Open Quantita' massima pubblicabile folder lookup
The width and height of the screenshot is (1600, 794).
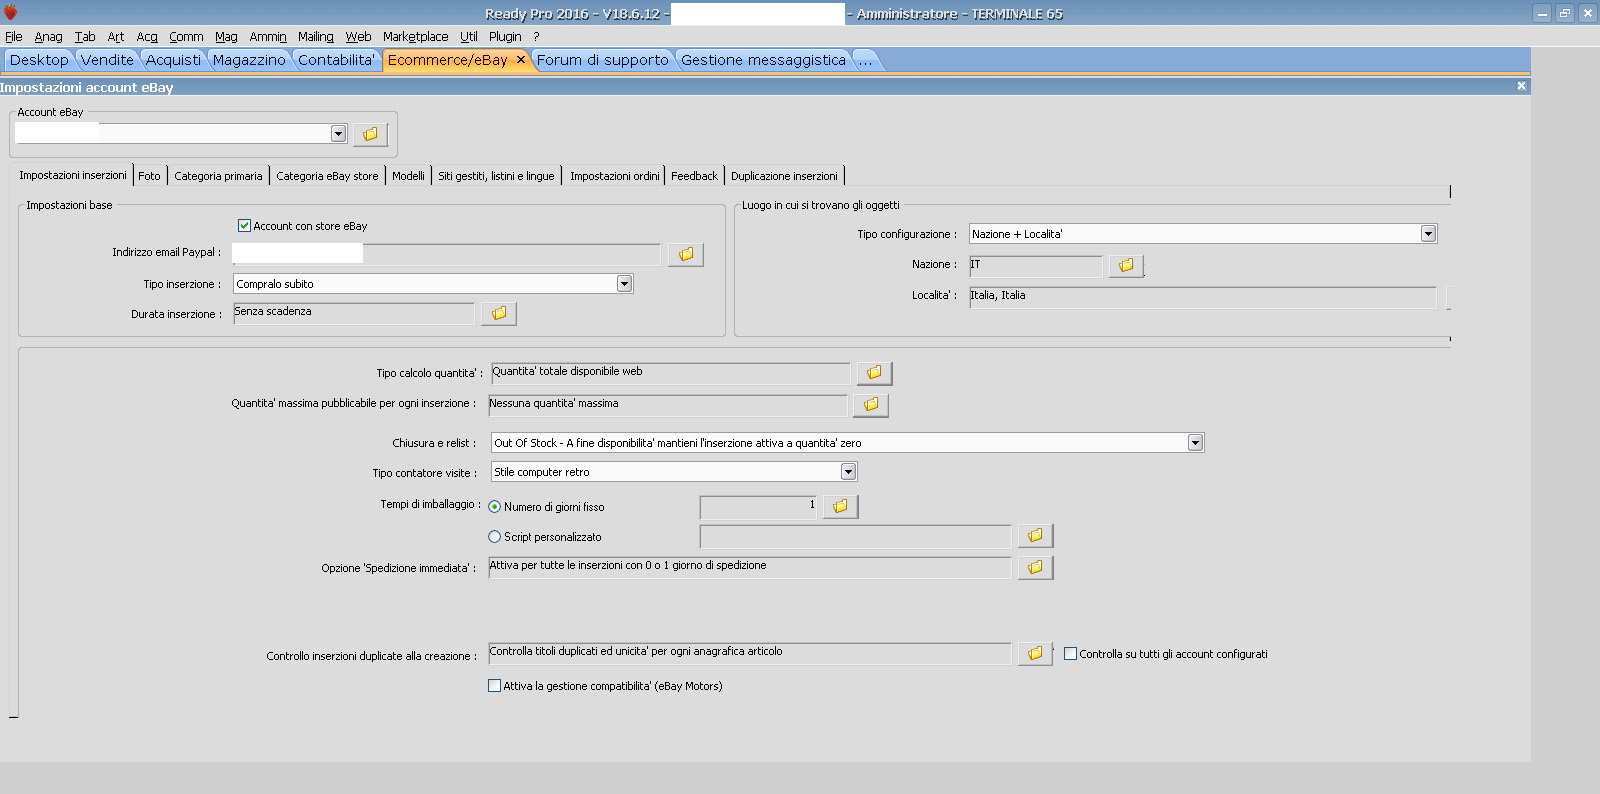(x=871, y=404)
